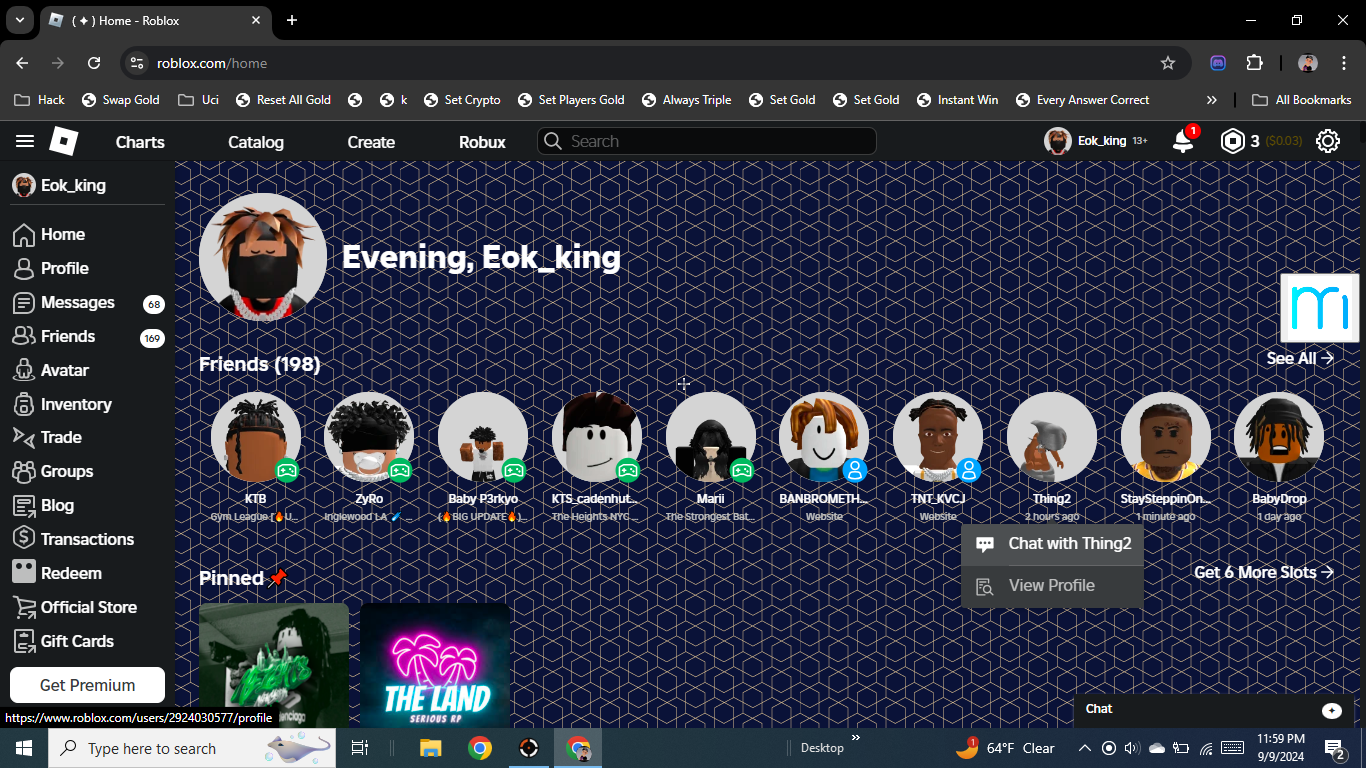Open Chrome extensions puzzle icon
Screen dimensions: 1366x768
(x=1254, y=63)
